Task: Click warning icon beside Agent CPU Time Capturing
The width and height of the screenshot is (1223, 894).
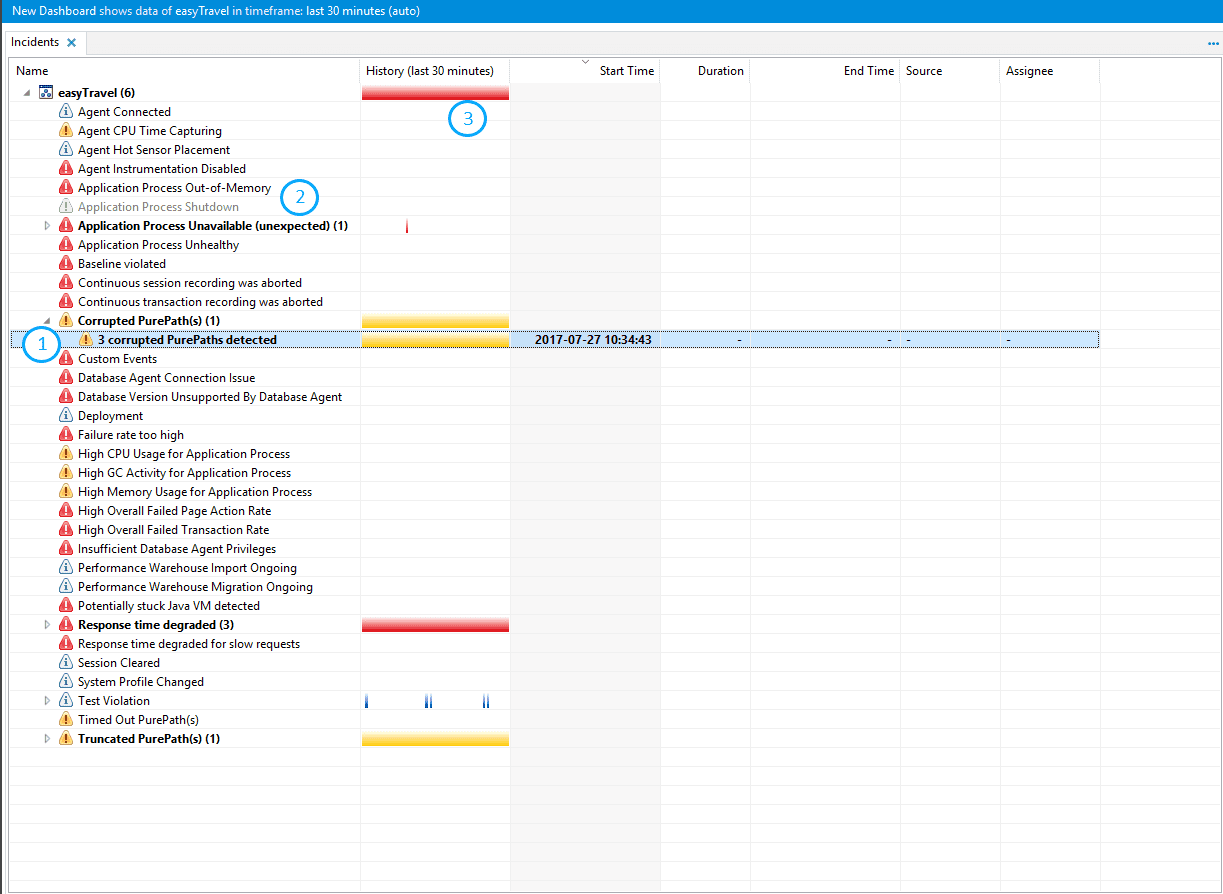Action: [x=66, y=131]
